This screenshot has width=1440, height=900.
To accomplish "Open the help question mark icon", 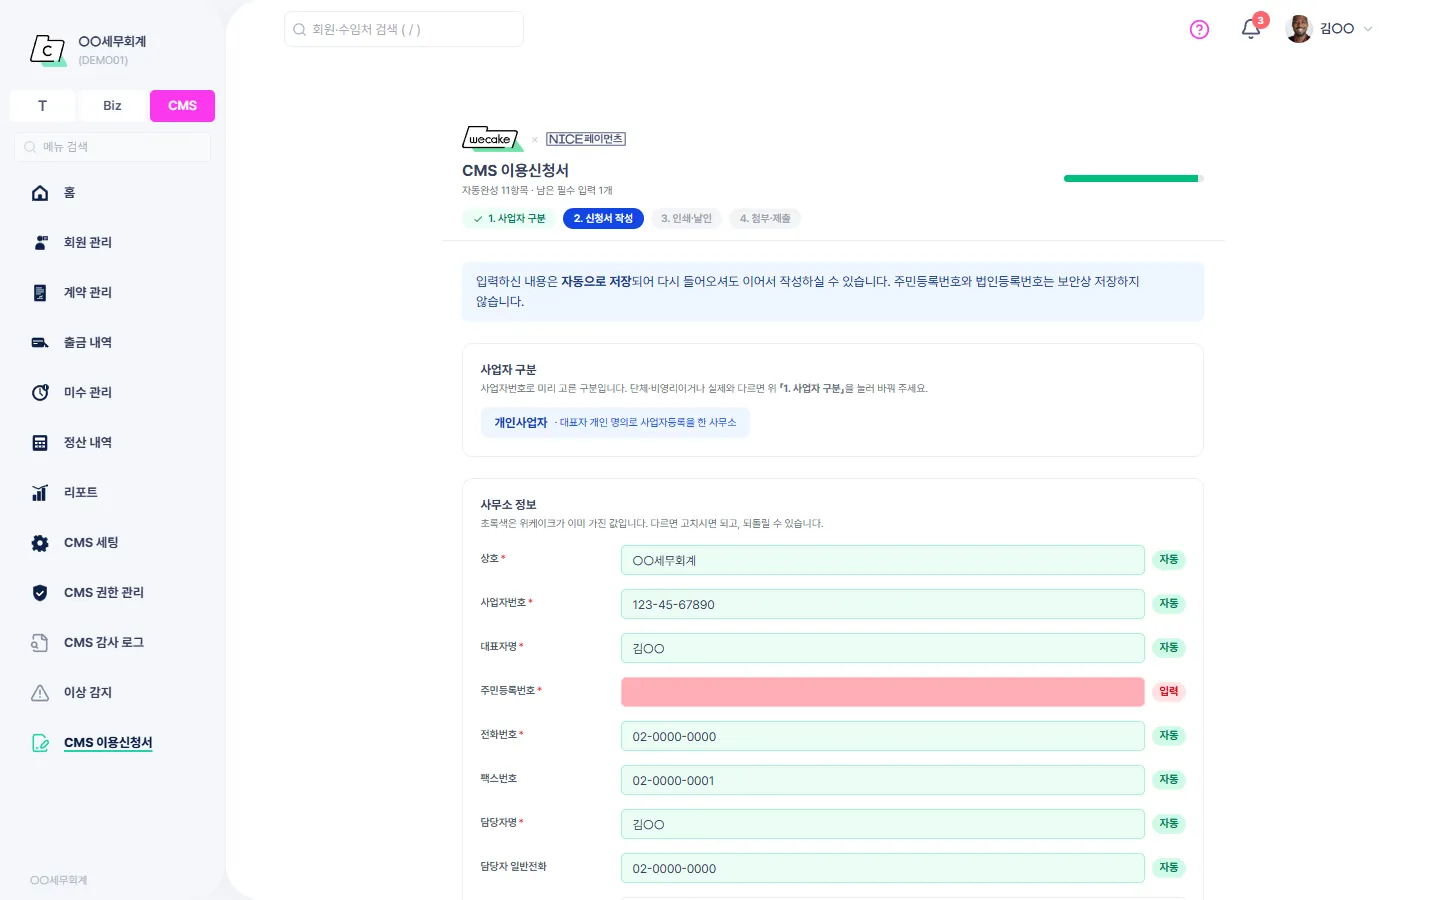I will point(1199,29).
